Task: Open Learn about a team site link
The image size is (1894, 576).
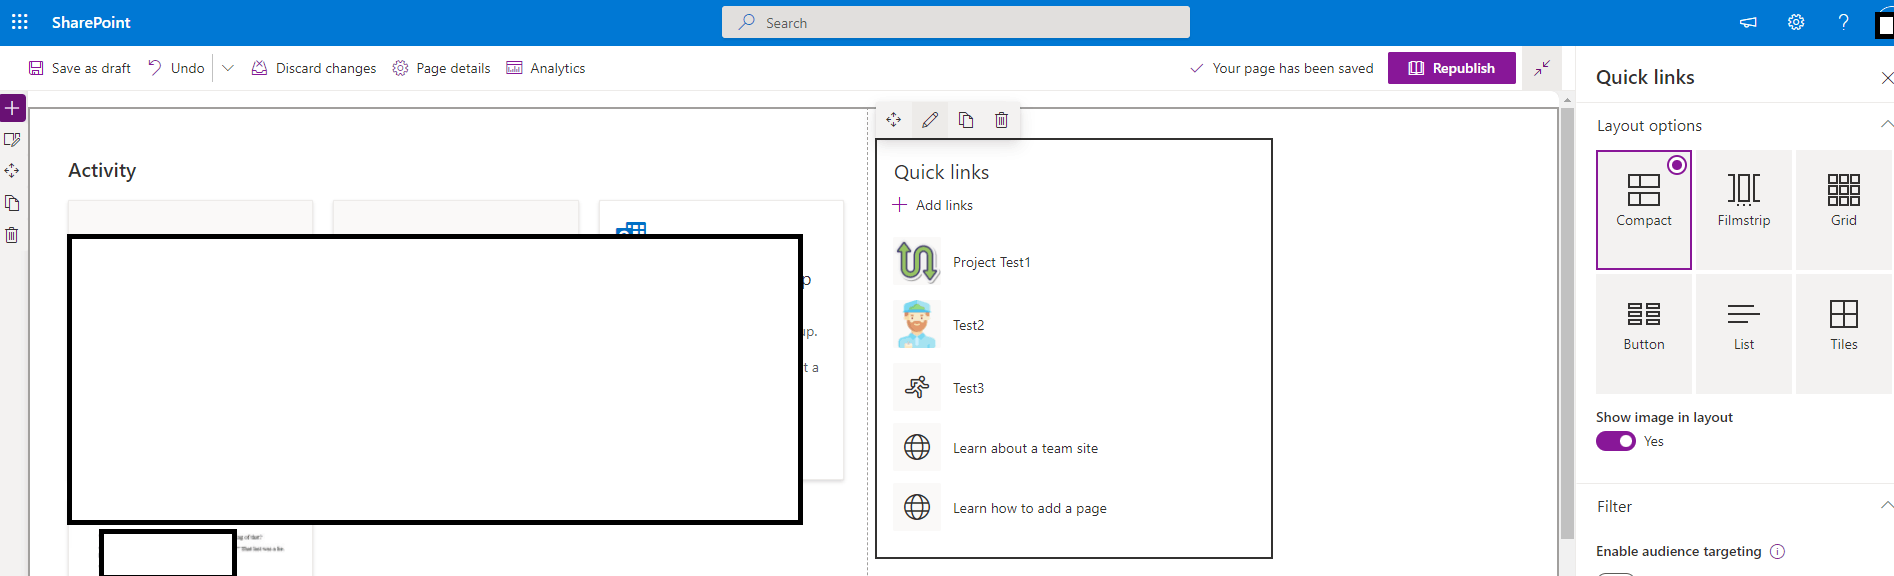Action: [1025, 448]
